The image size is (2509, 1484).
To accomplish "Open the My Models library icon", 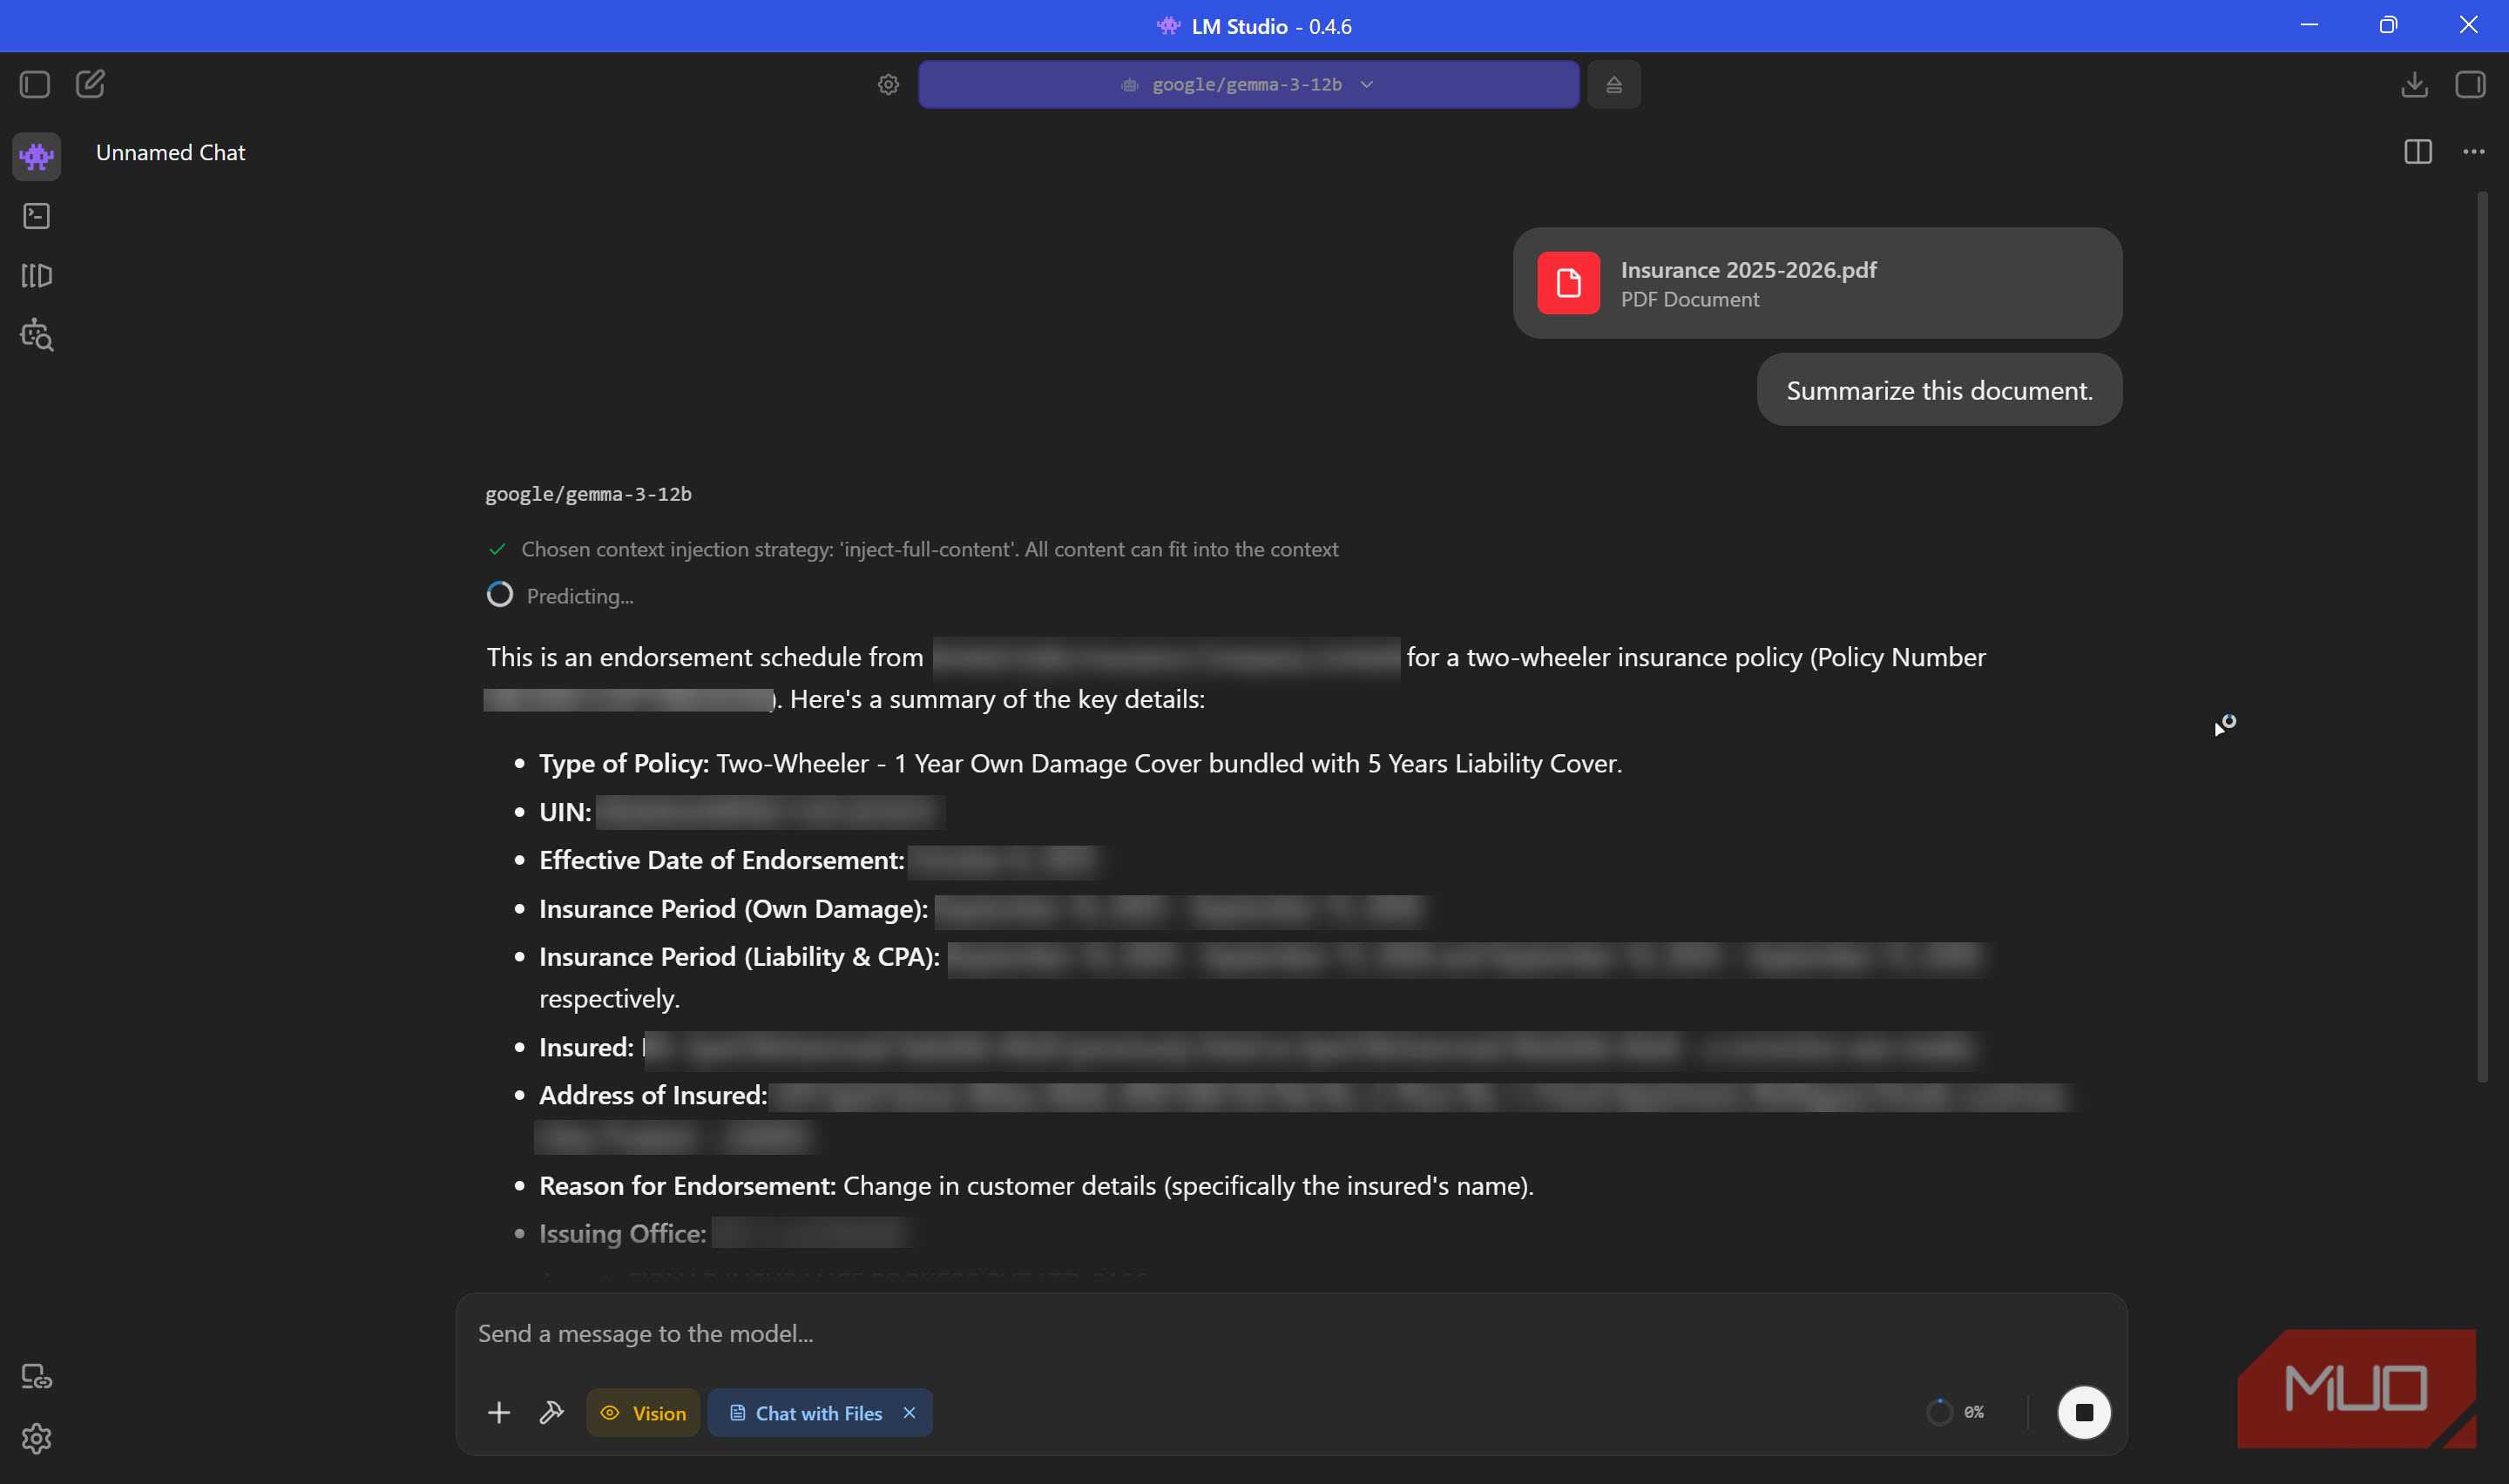I will [x=37, y=275].
